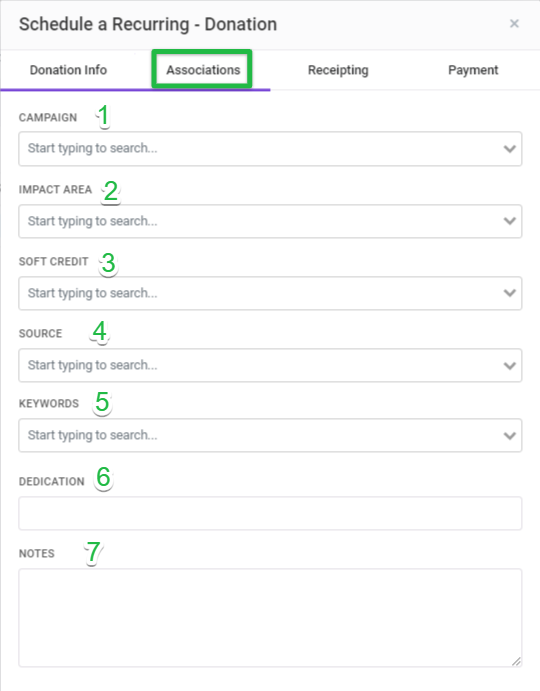Select the Payment tab
This screenshot has height=691, width=540.
[473, 70]
